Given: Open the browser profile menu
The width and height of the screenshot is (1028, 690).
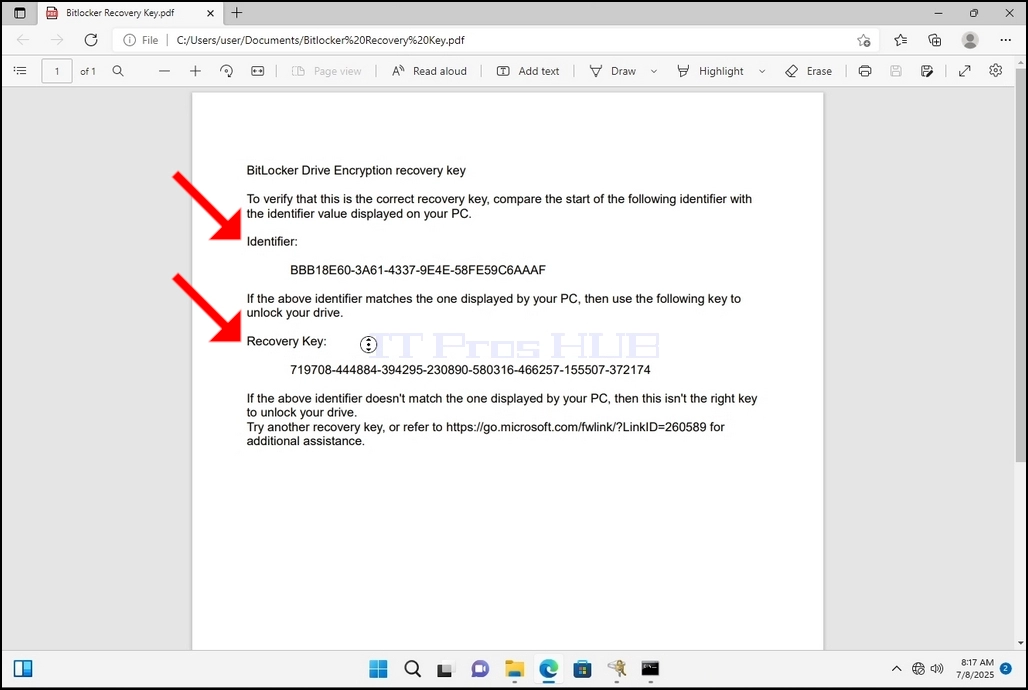Looking at the screenshot, I should point(970,40).
